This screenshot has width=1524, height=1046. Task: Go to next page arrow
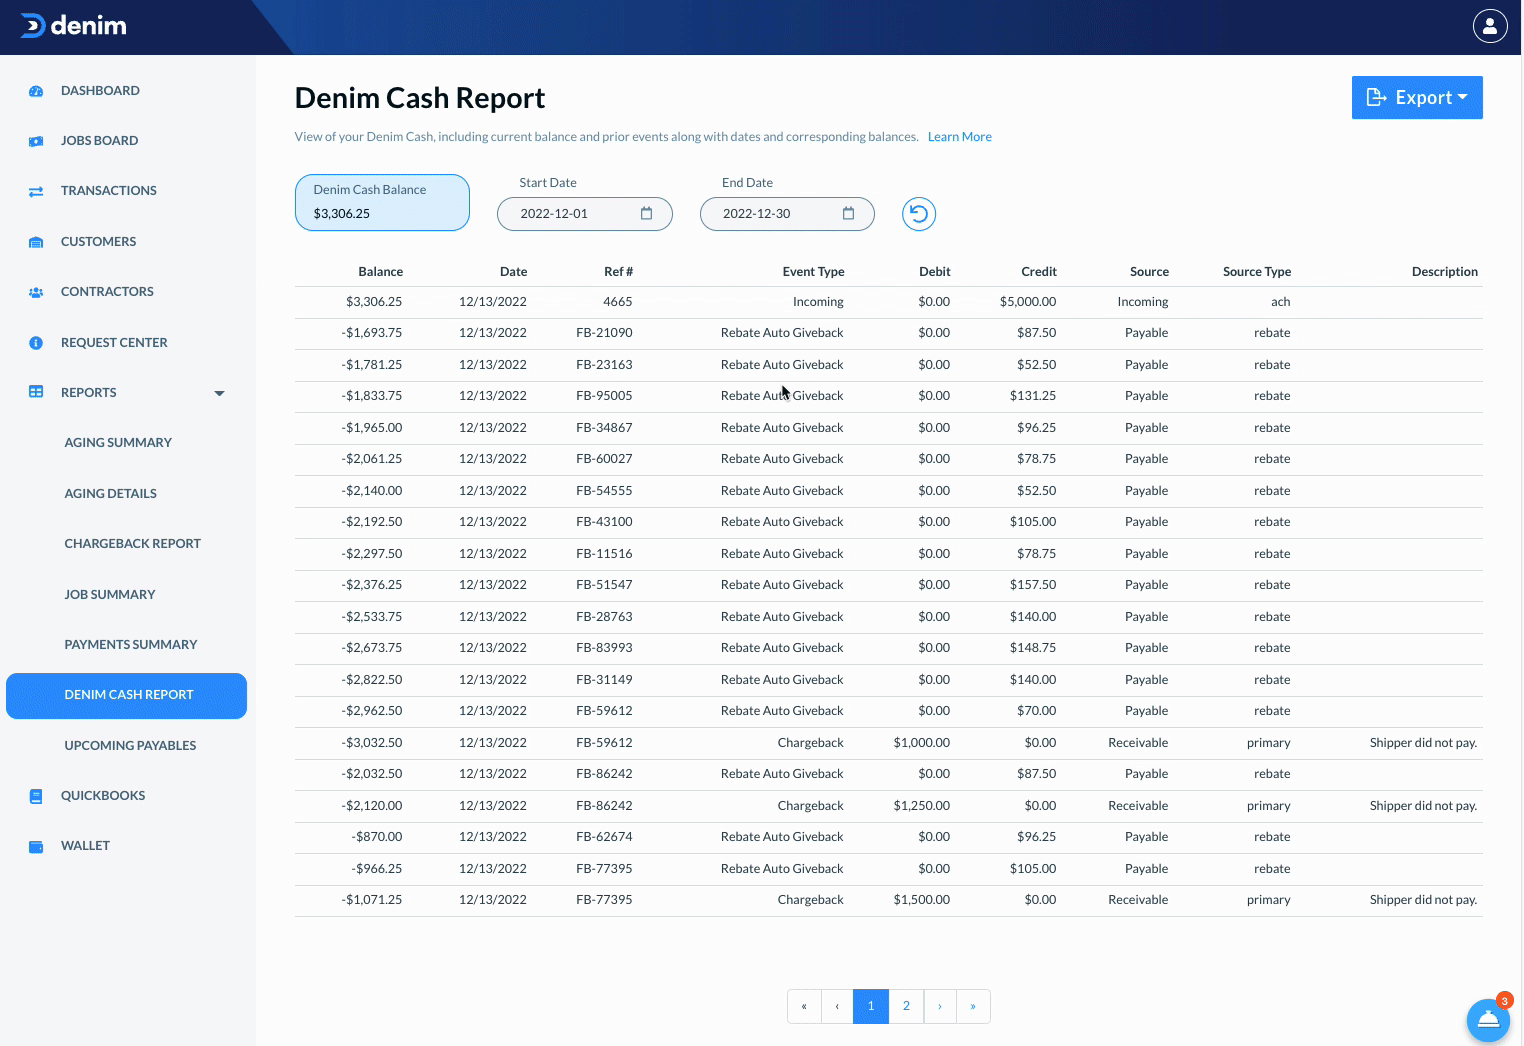[x=940, y=1006]
